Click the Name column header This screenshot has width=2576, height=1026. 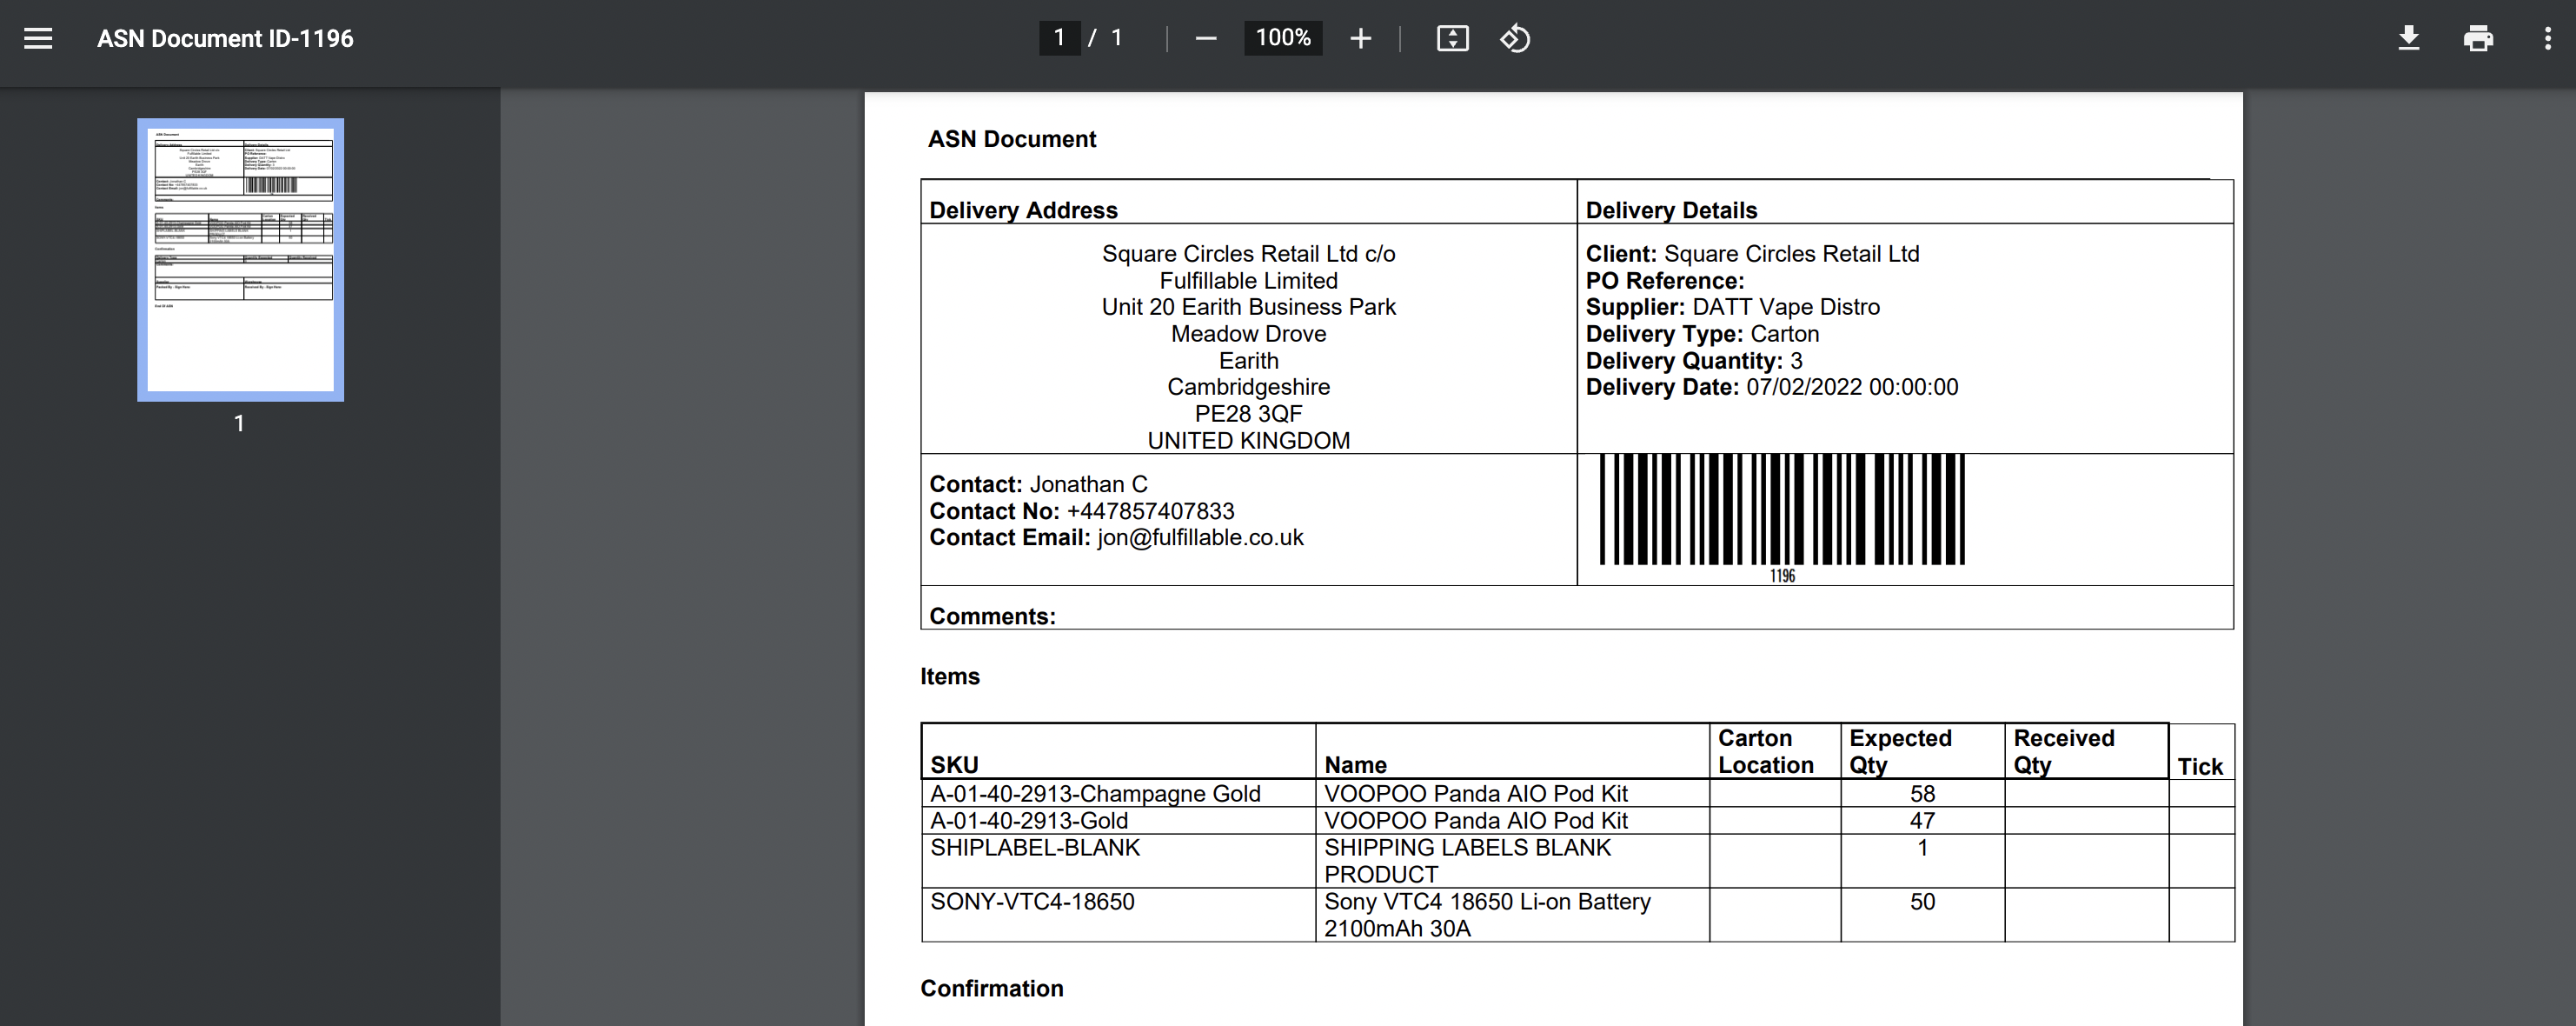click(x=1355, y=765)
